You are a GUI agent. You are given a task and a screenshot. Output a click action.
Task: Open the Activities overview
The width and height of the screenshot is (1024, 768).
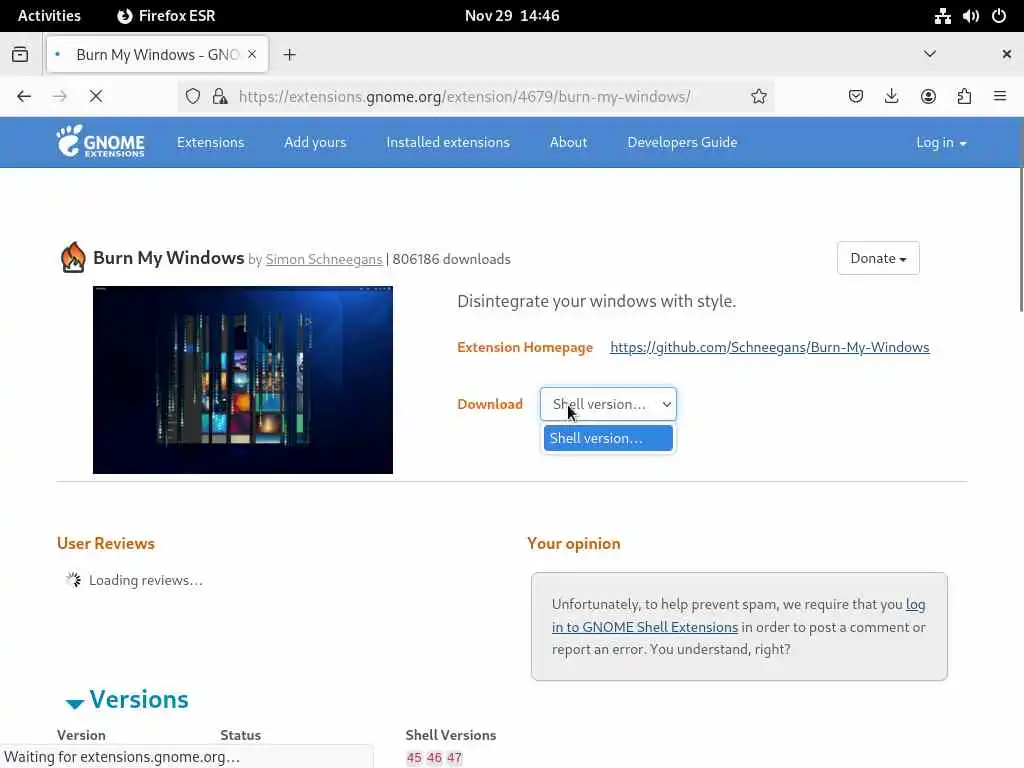point(49,16)
